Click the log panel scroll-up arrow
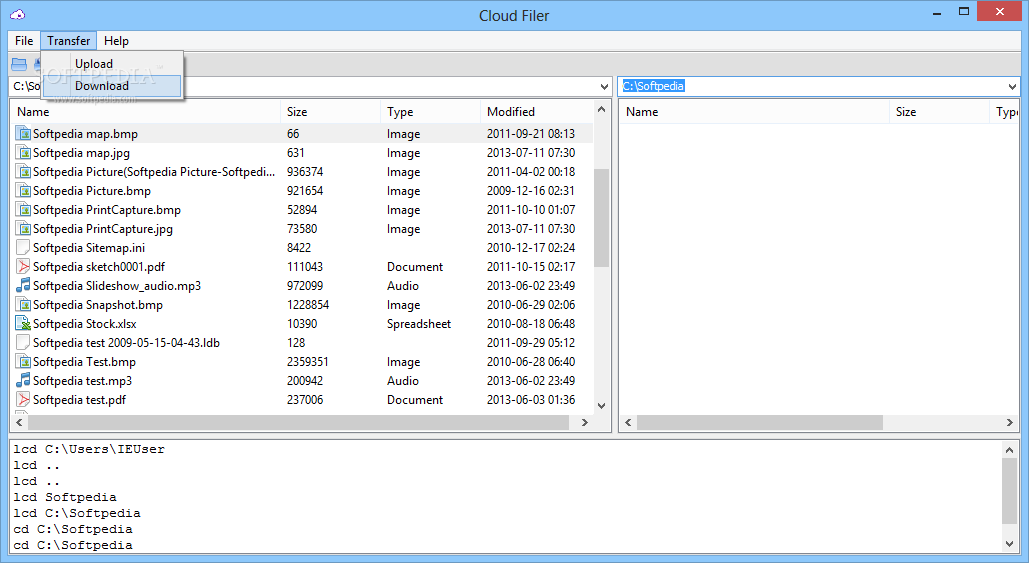 (1009, 449)
